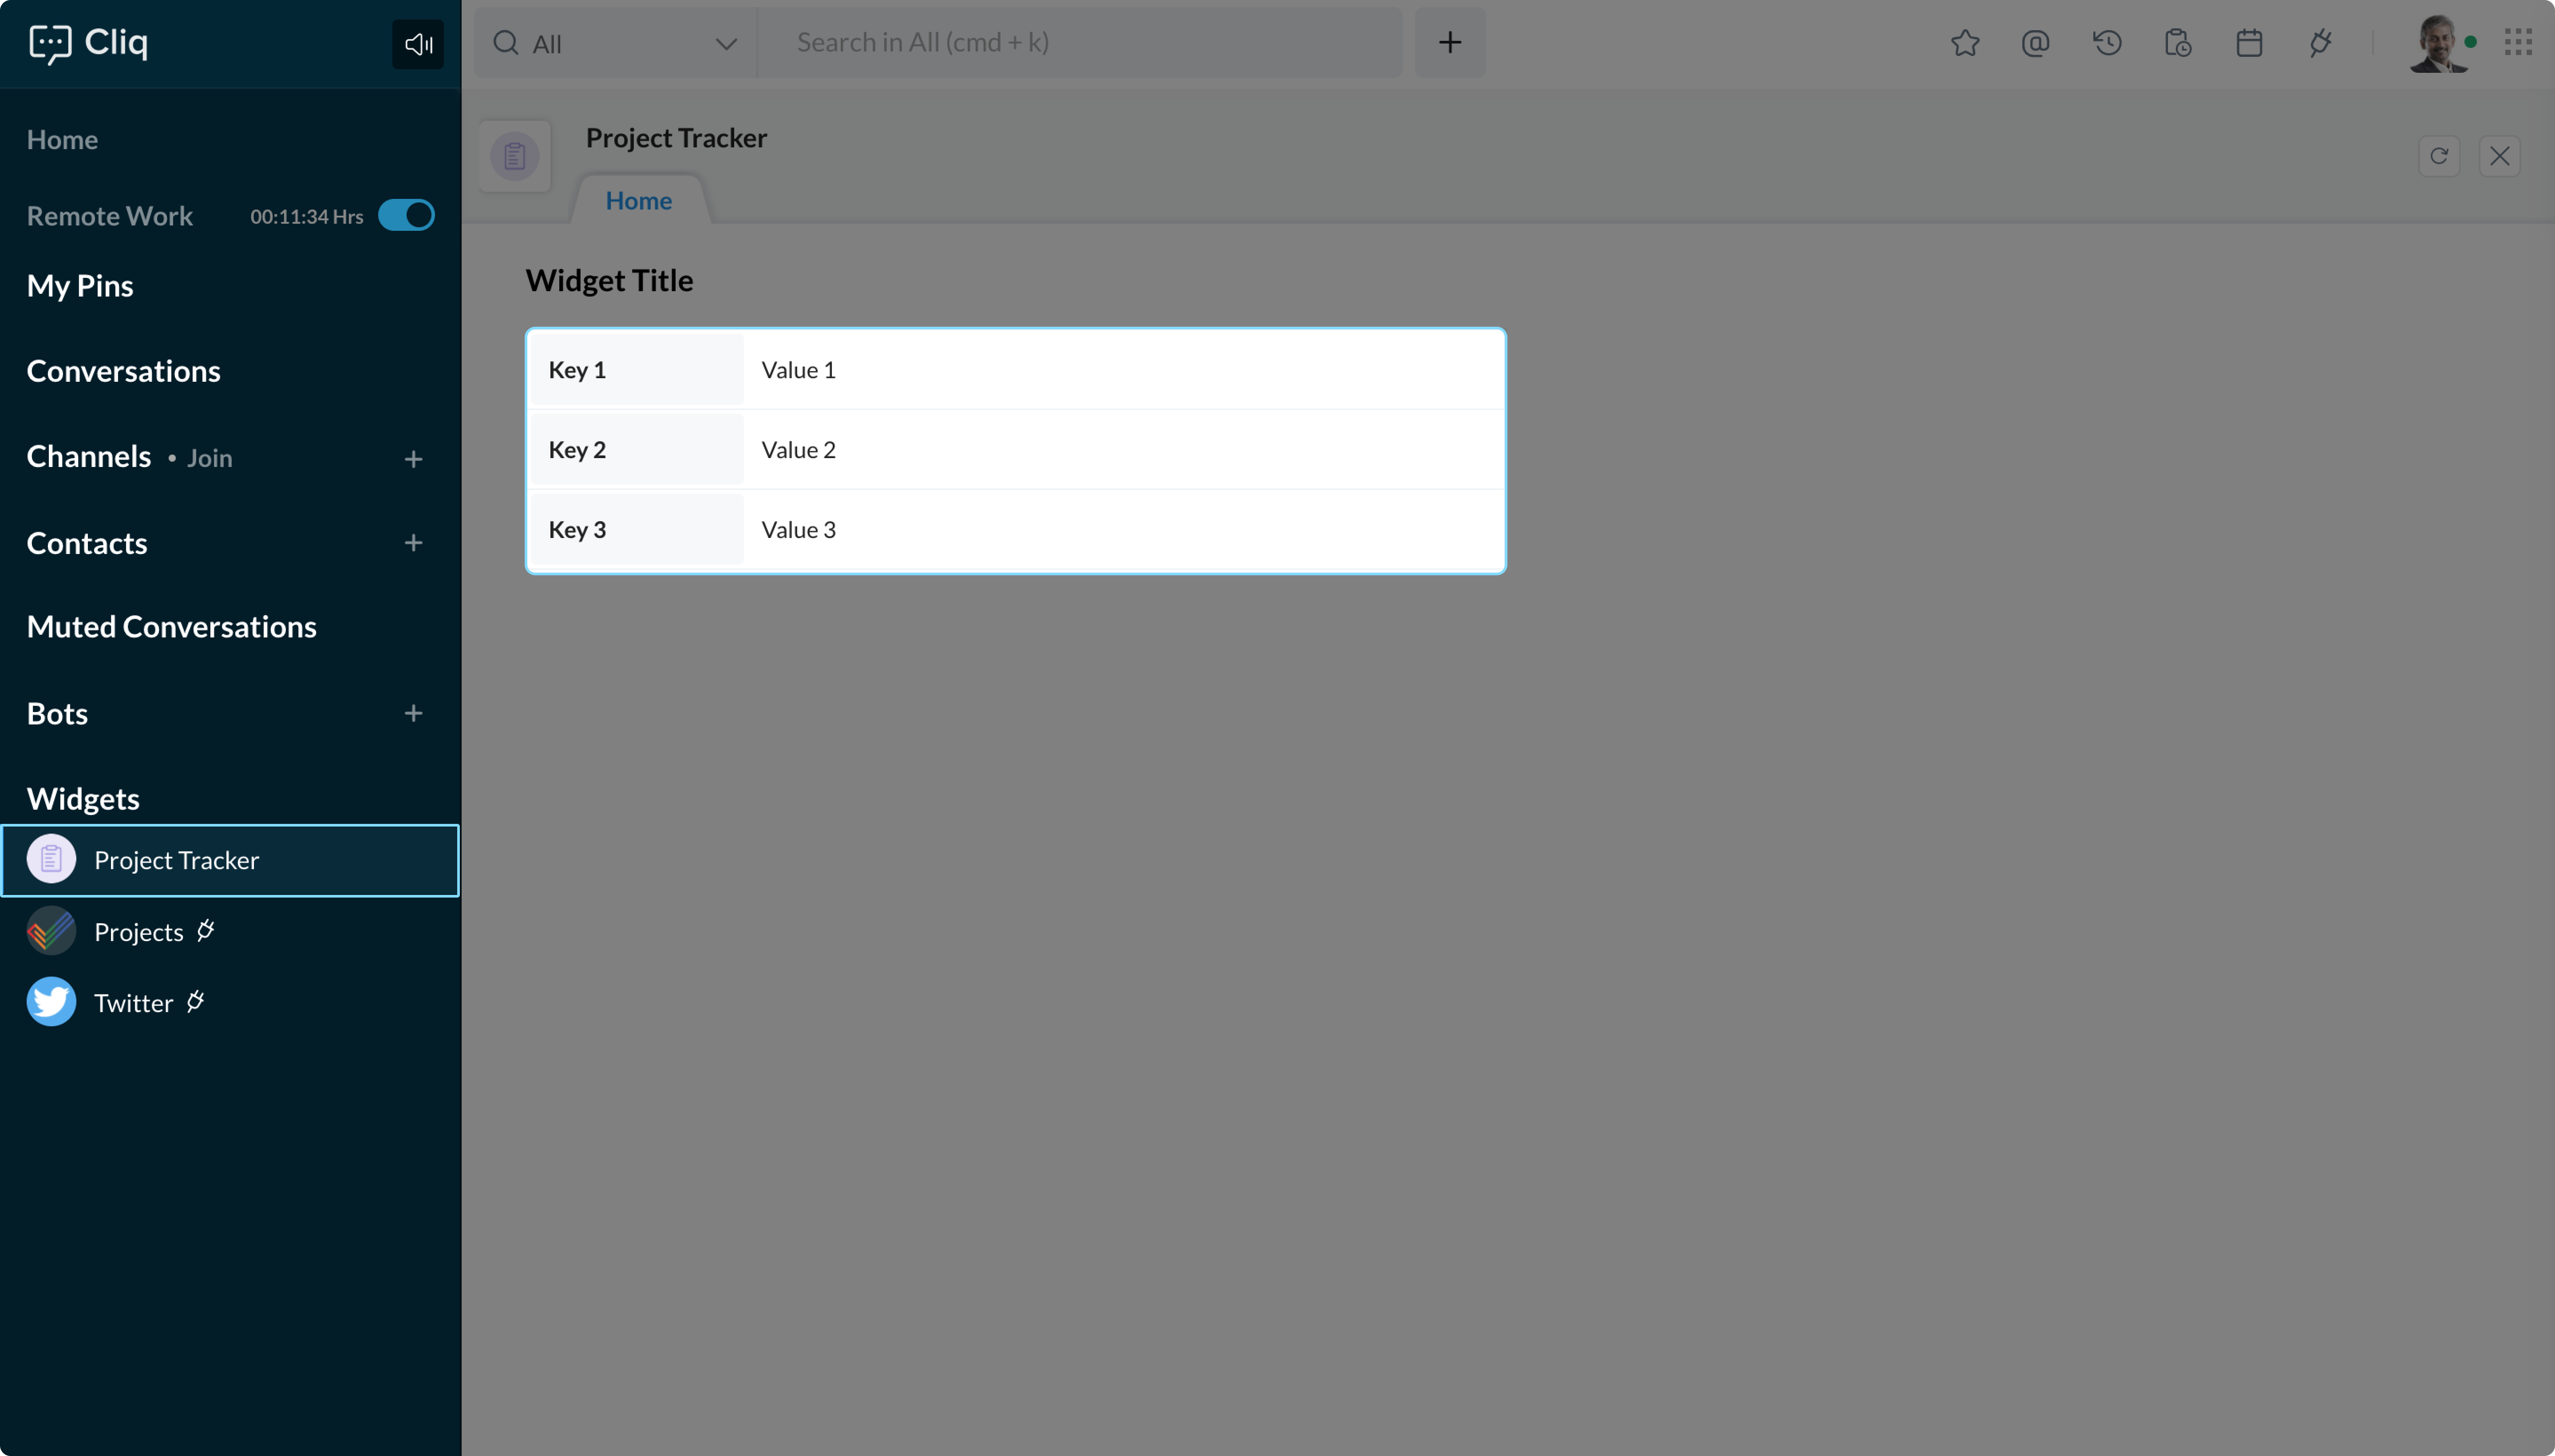Open Conversations section
Viewport: 2555px width, 1456px height.
(x=124, y=371)
